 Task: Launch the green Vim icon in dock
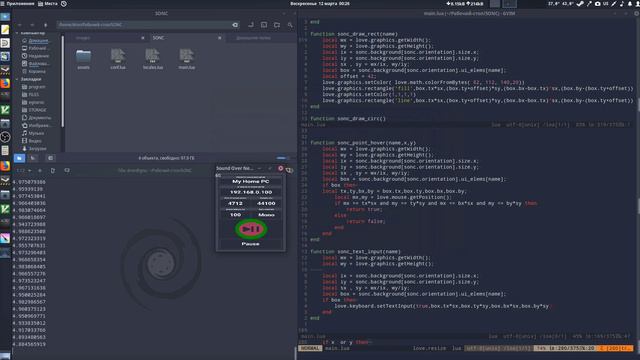[5, 110]
